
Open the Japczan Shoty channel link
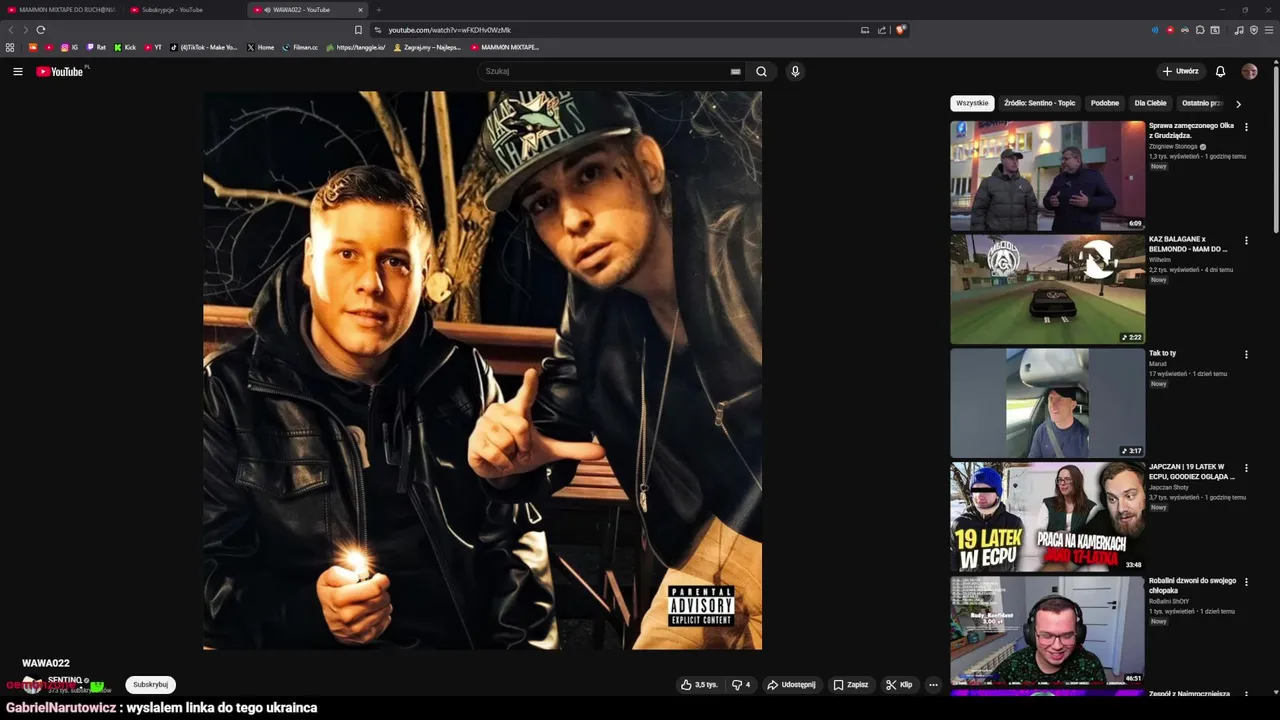(x=1169, y=487)
